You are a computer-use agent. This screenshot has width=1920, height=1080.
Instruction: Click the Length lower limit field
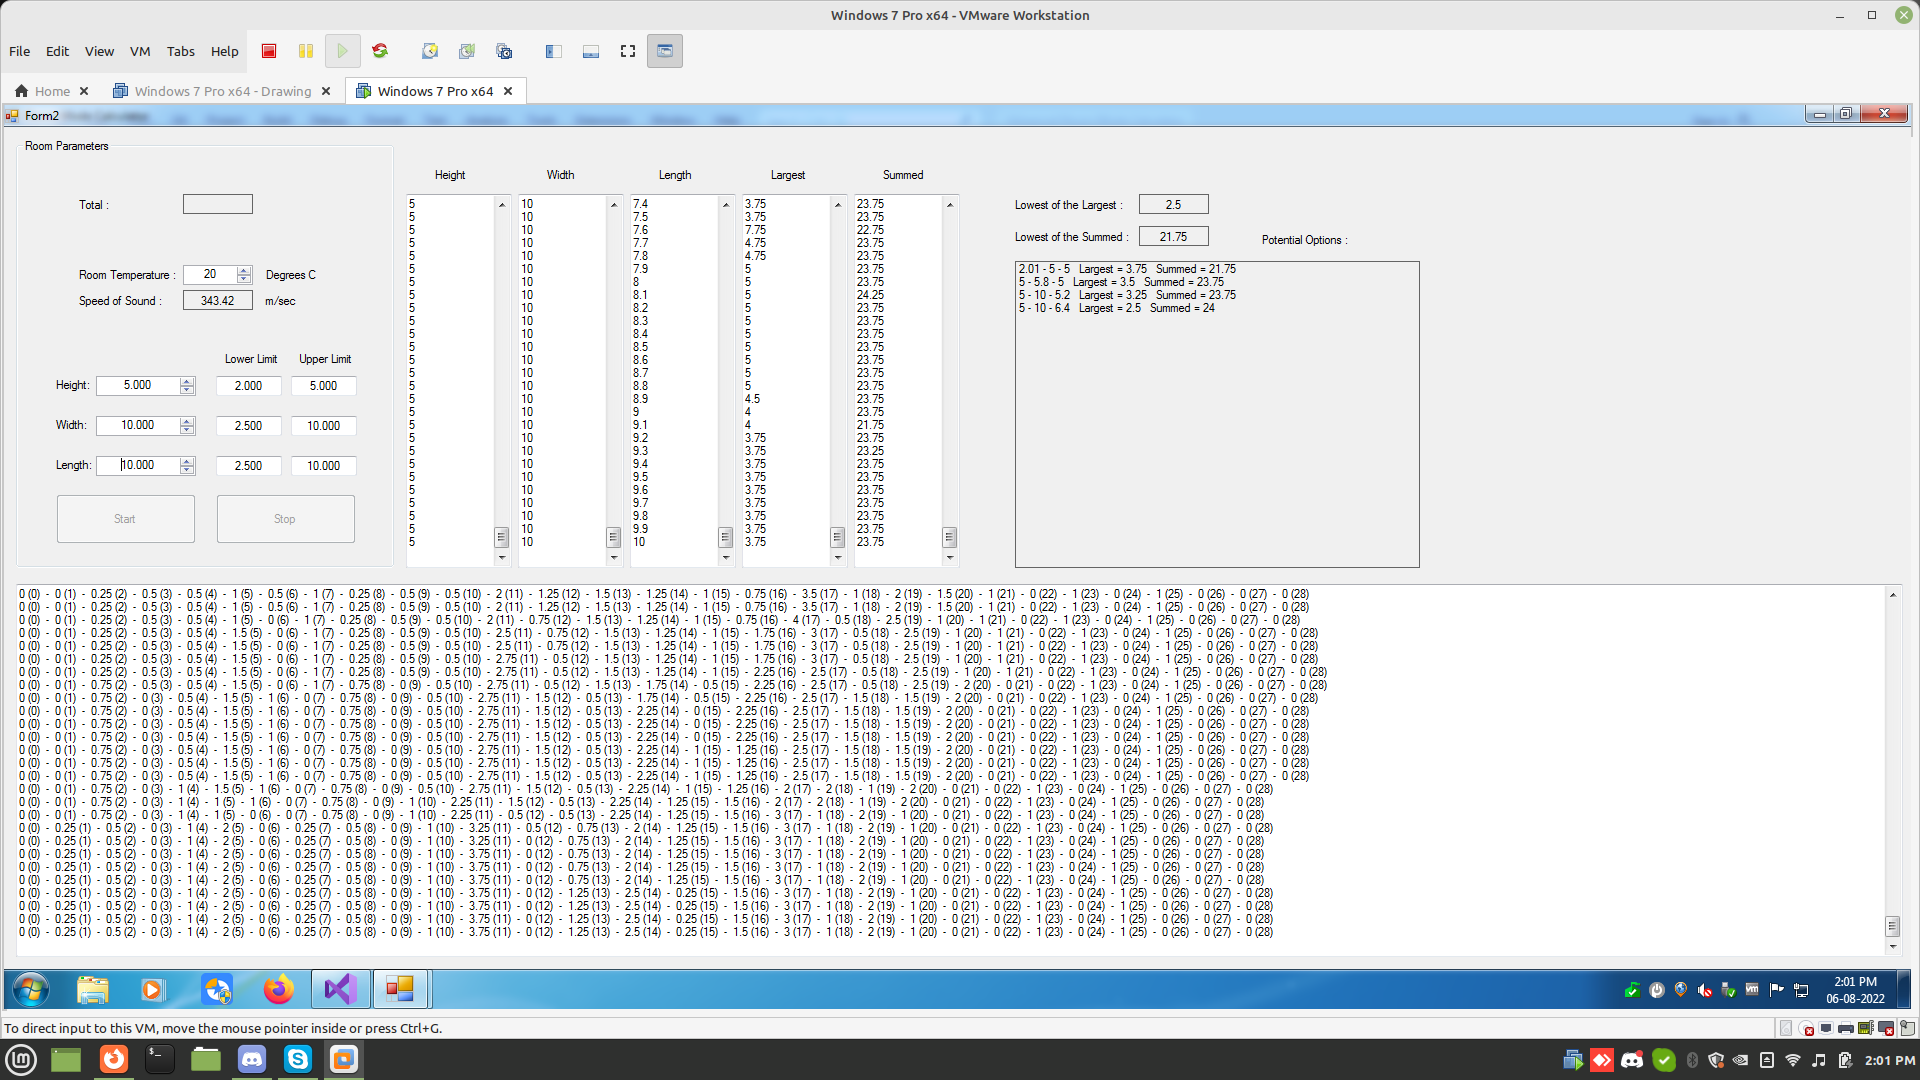[248, 466]
